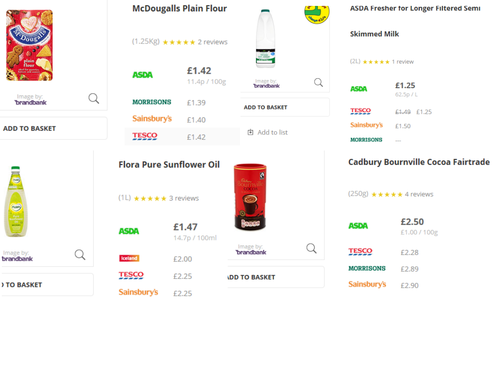Add McDougalls Plain Flour to basket
500x375 pixels.
click(54, 128)
